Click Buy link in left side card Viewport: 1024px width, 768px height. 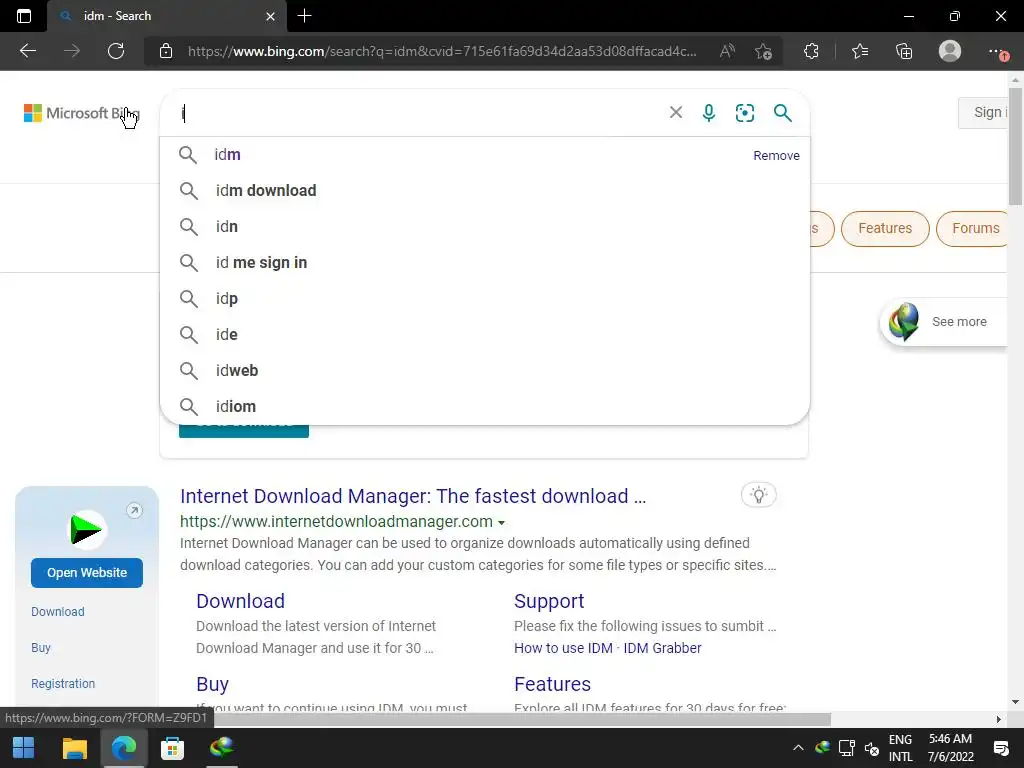(x=40, y=648)
